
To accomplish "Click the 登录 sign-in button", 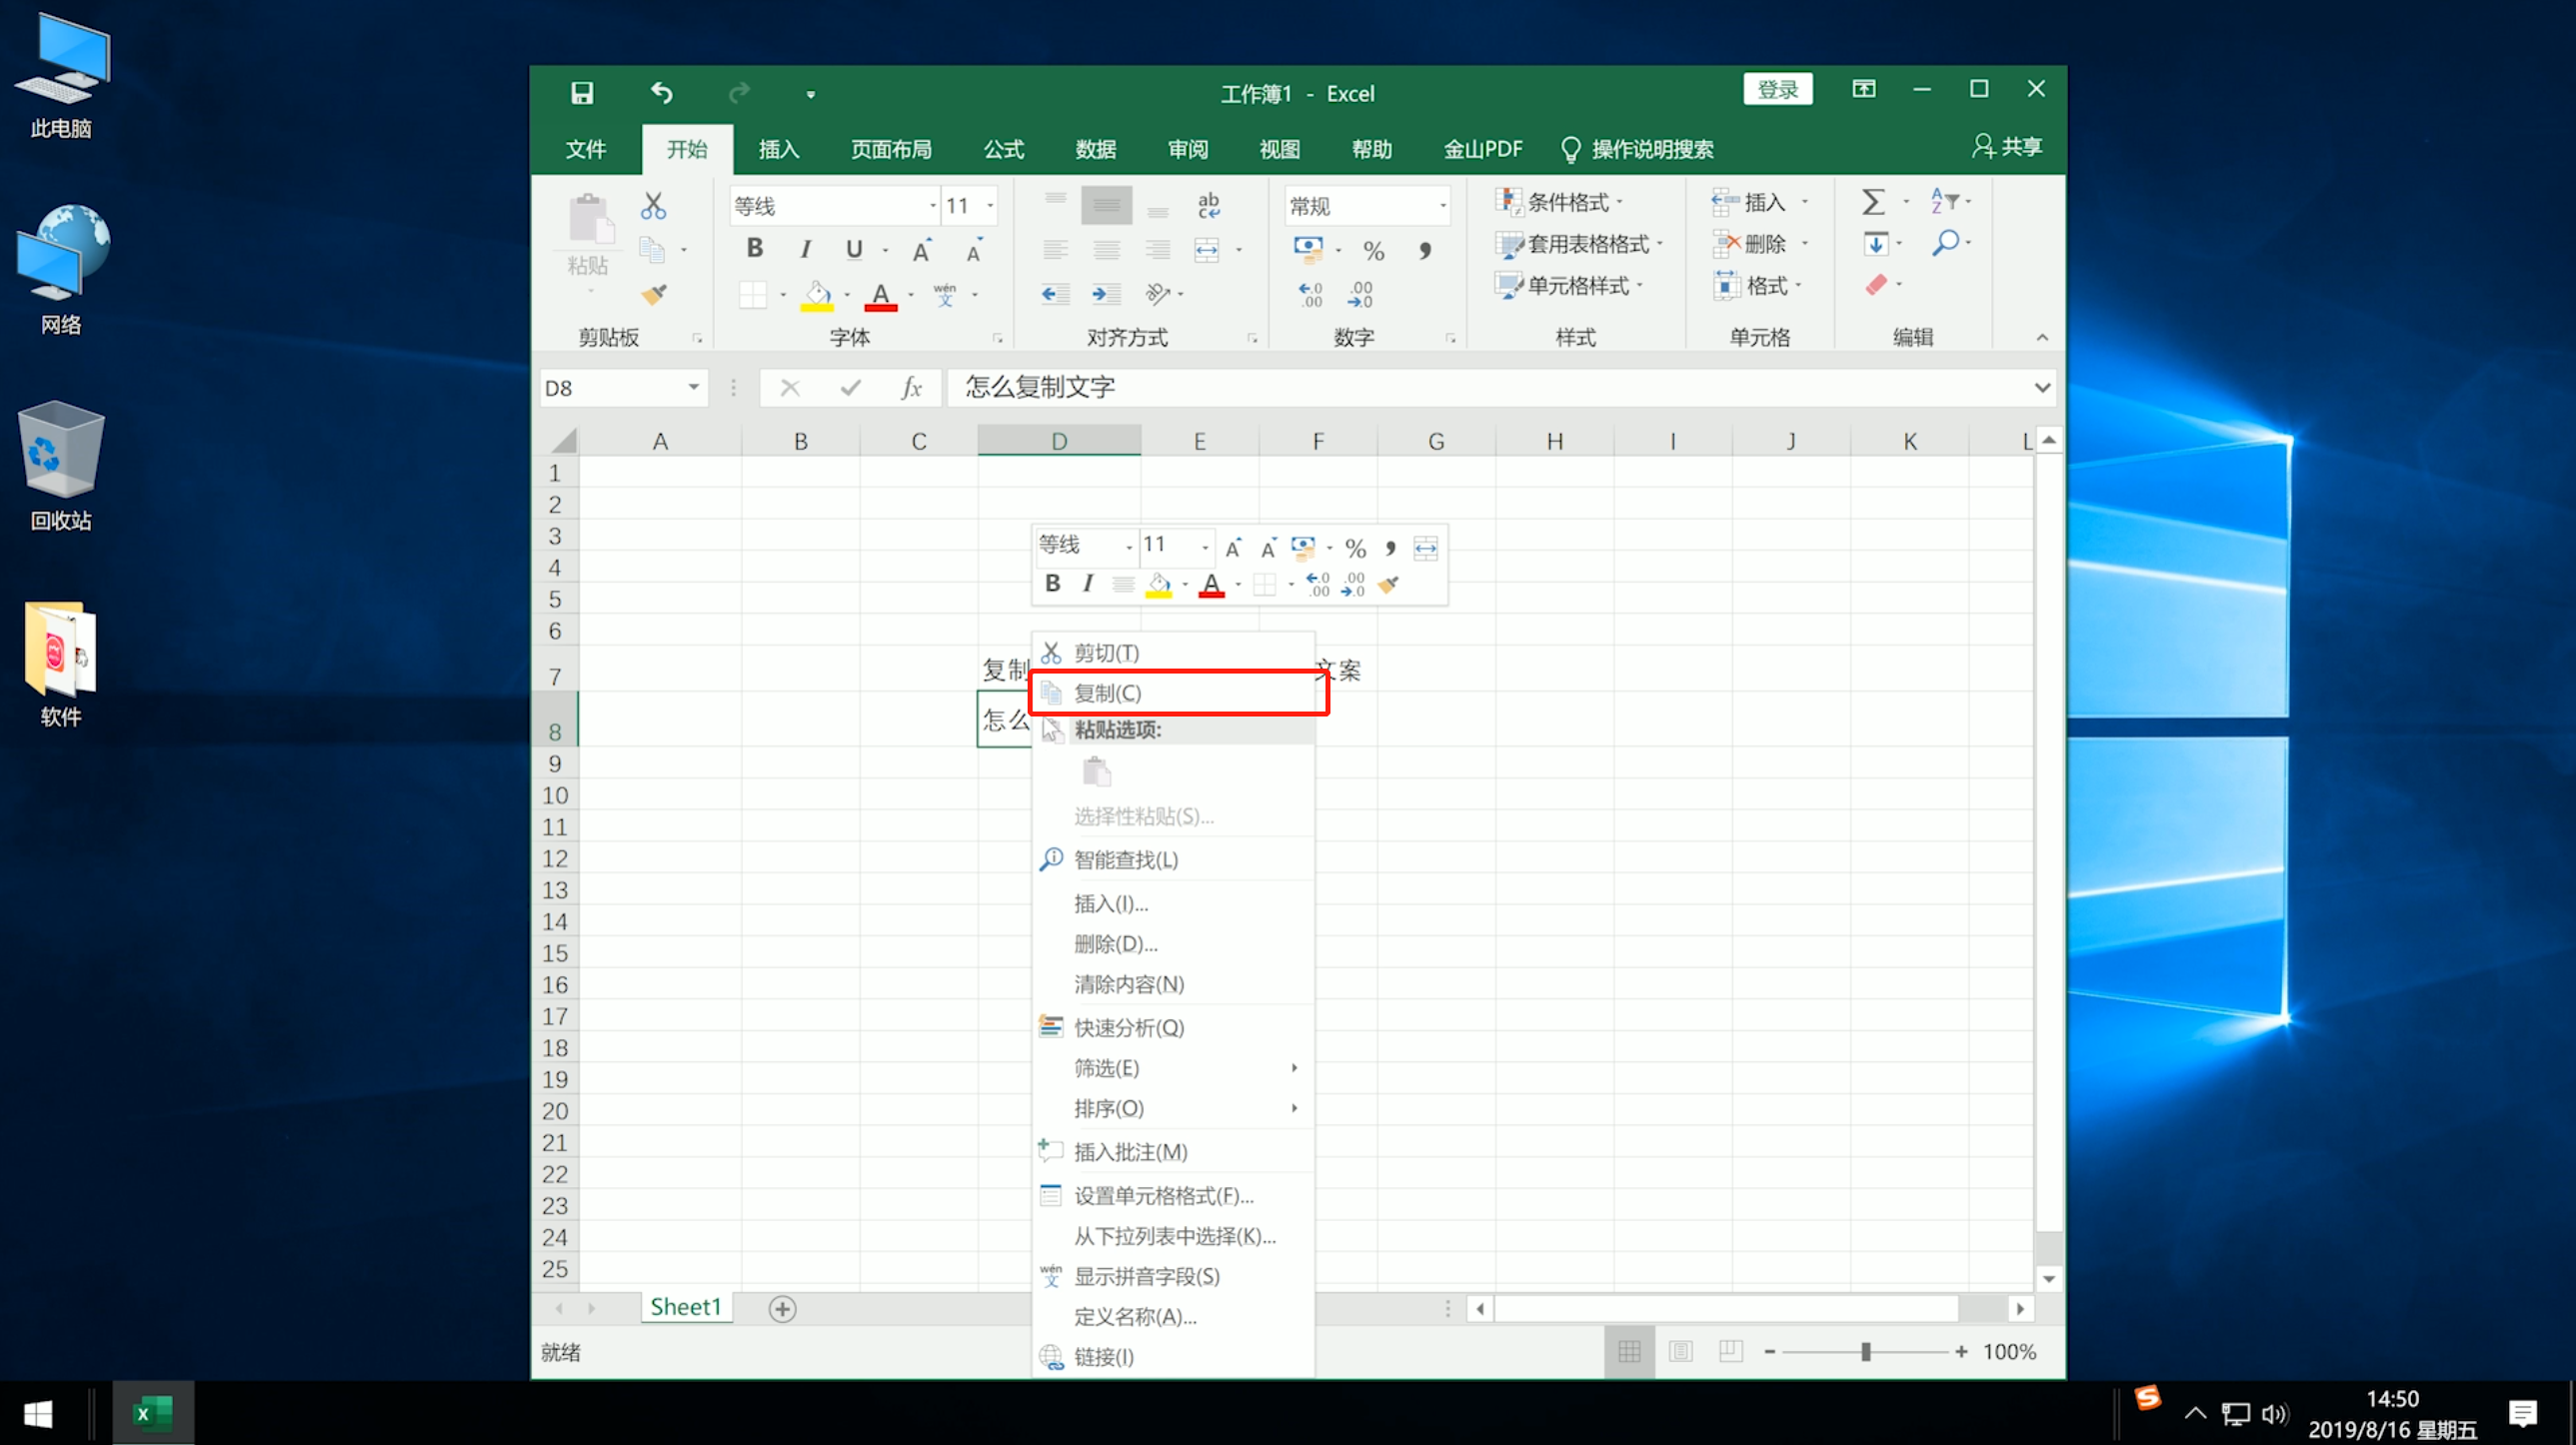I will point(1778,90).
